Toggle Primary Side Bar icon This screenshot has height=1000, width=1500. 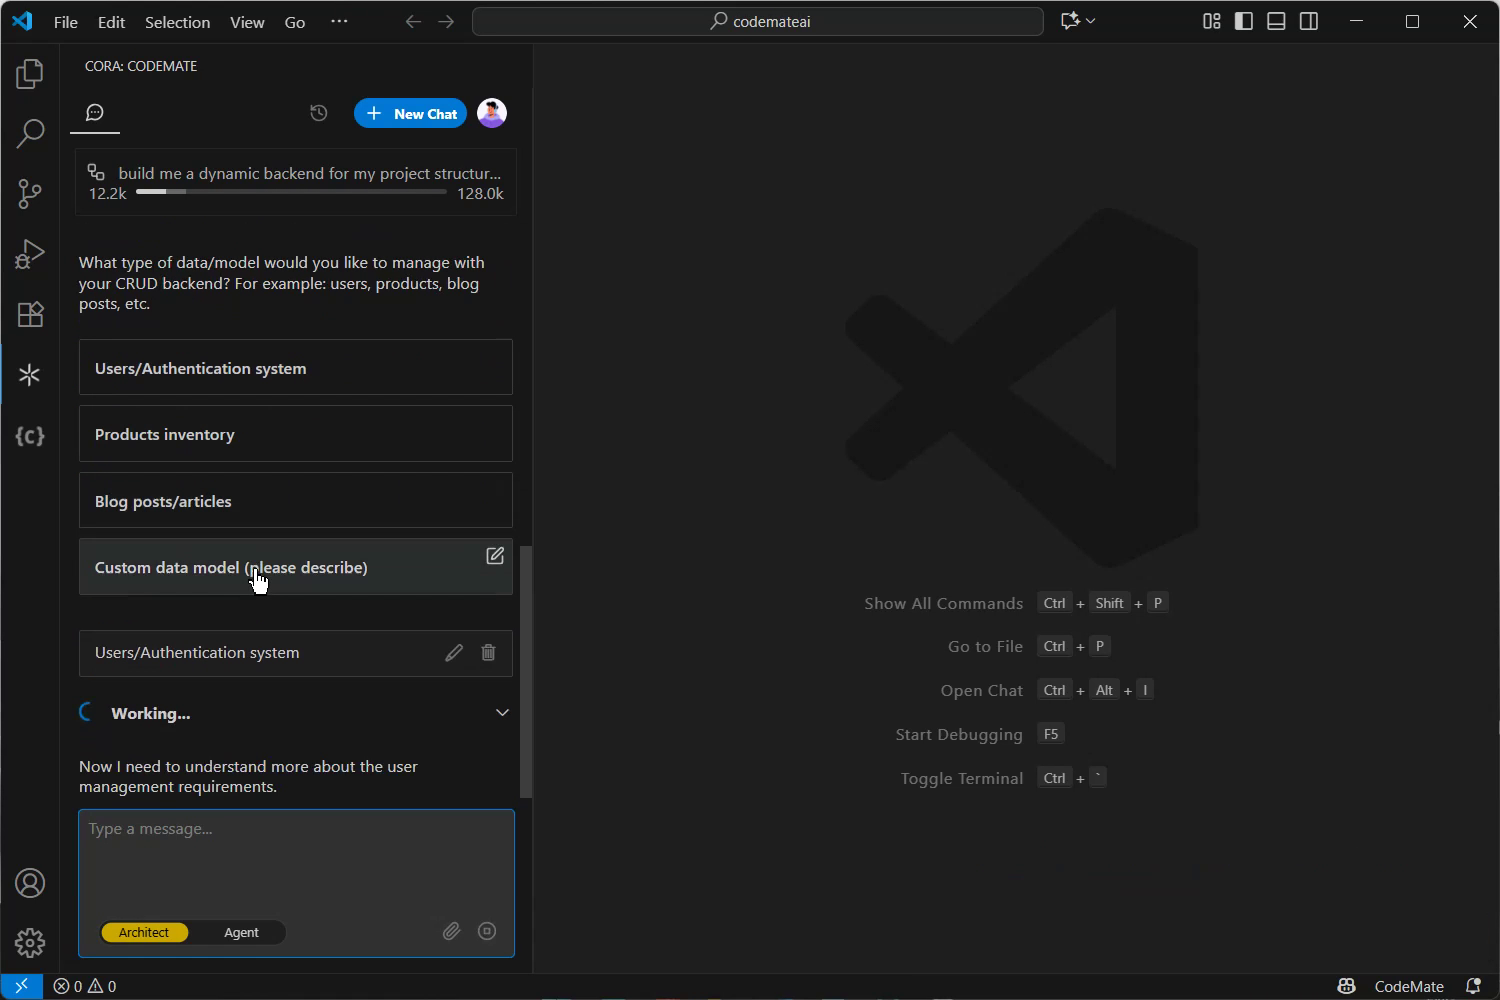1244,21
